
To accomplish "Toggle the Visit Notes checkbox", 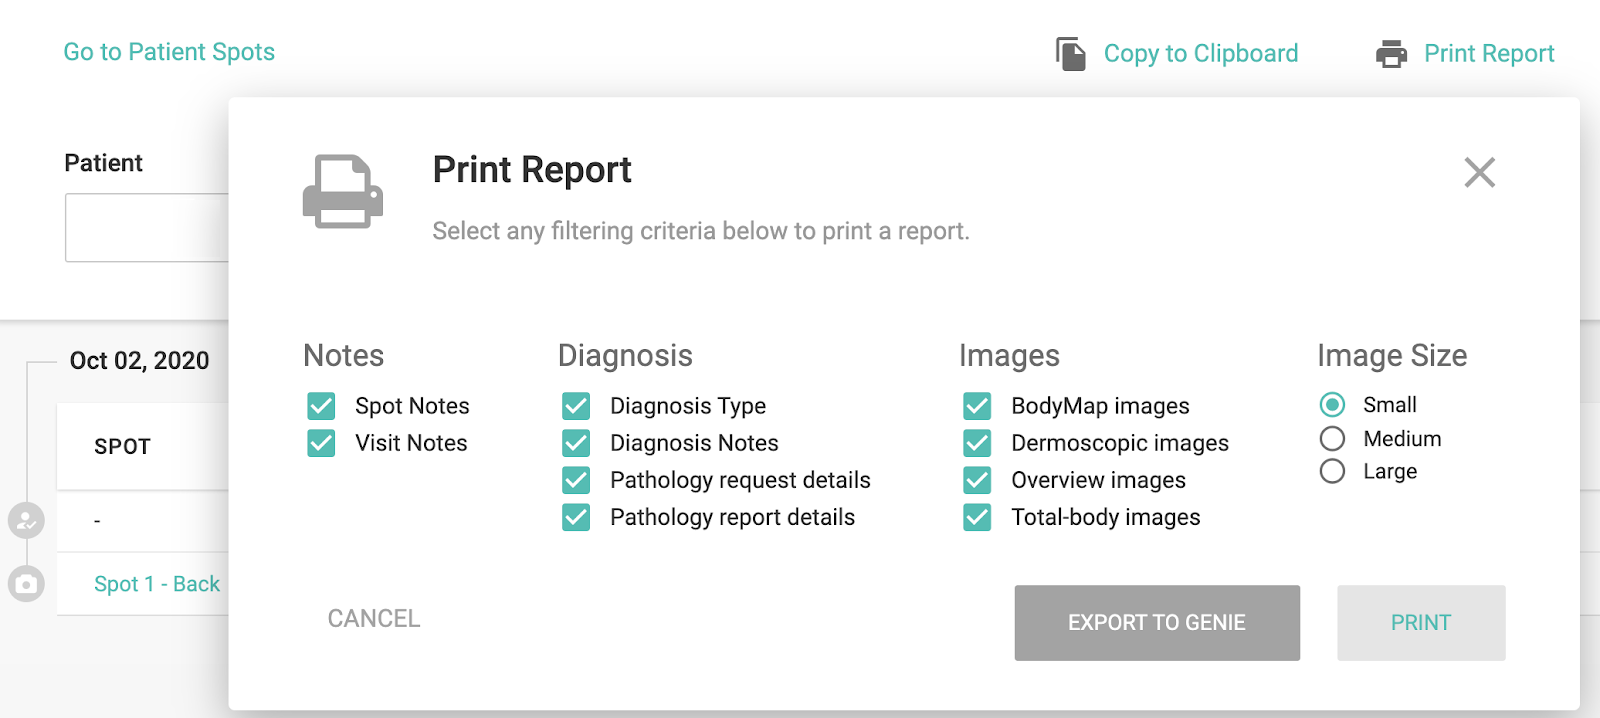I will [x=321, y=443].
